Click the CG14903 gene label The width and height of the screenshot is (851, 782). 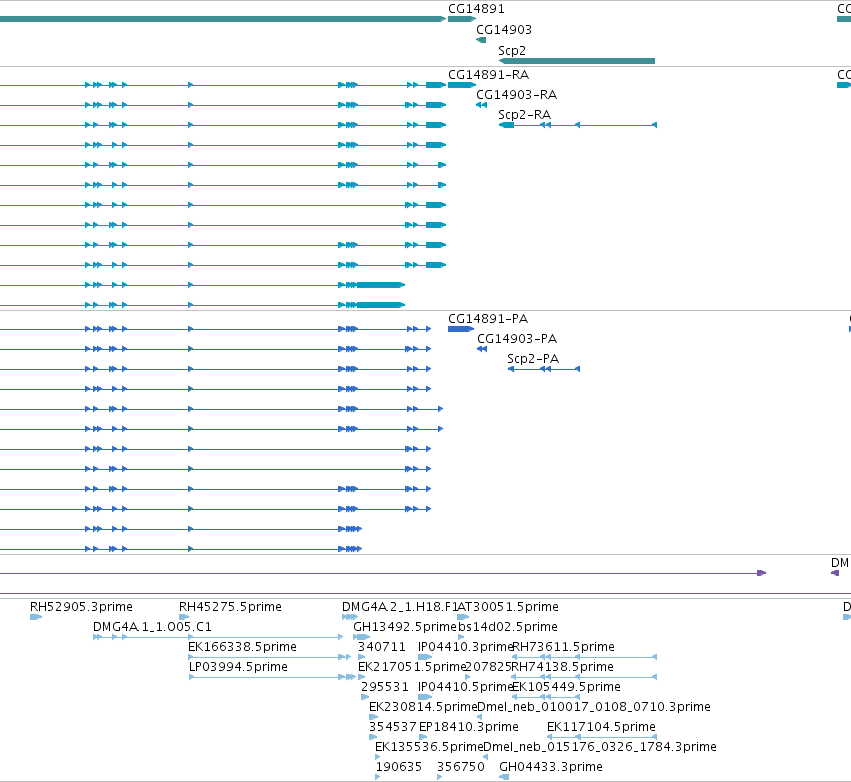coord(504,30)
